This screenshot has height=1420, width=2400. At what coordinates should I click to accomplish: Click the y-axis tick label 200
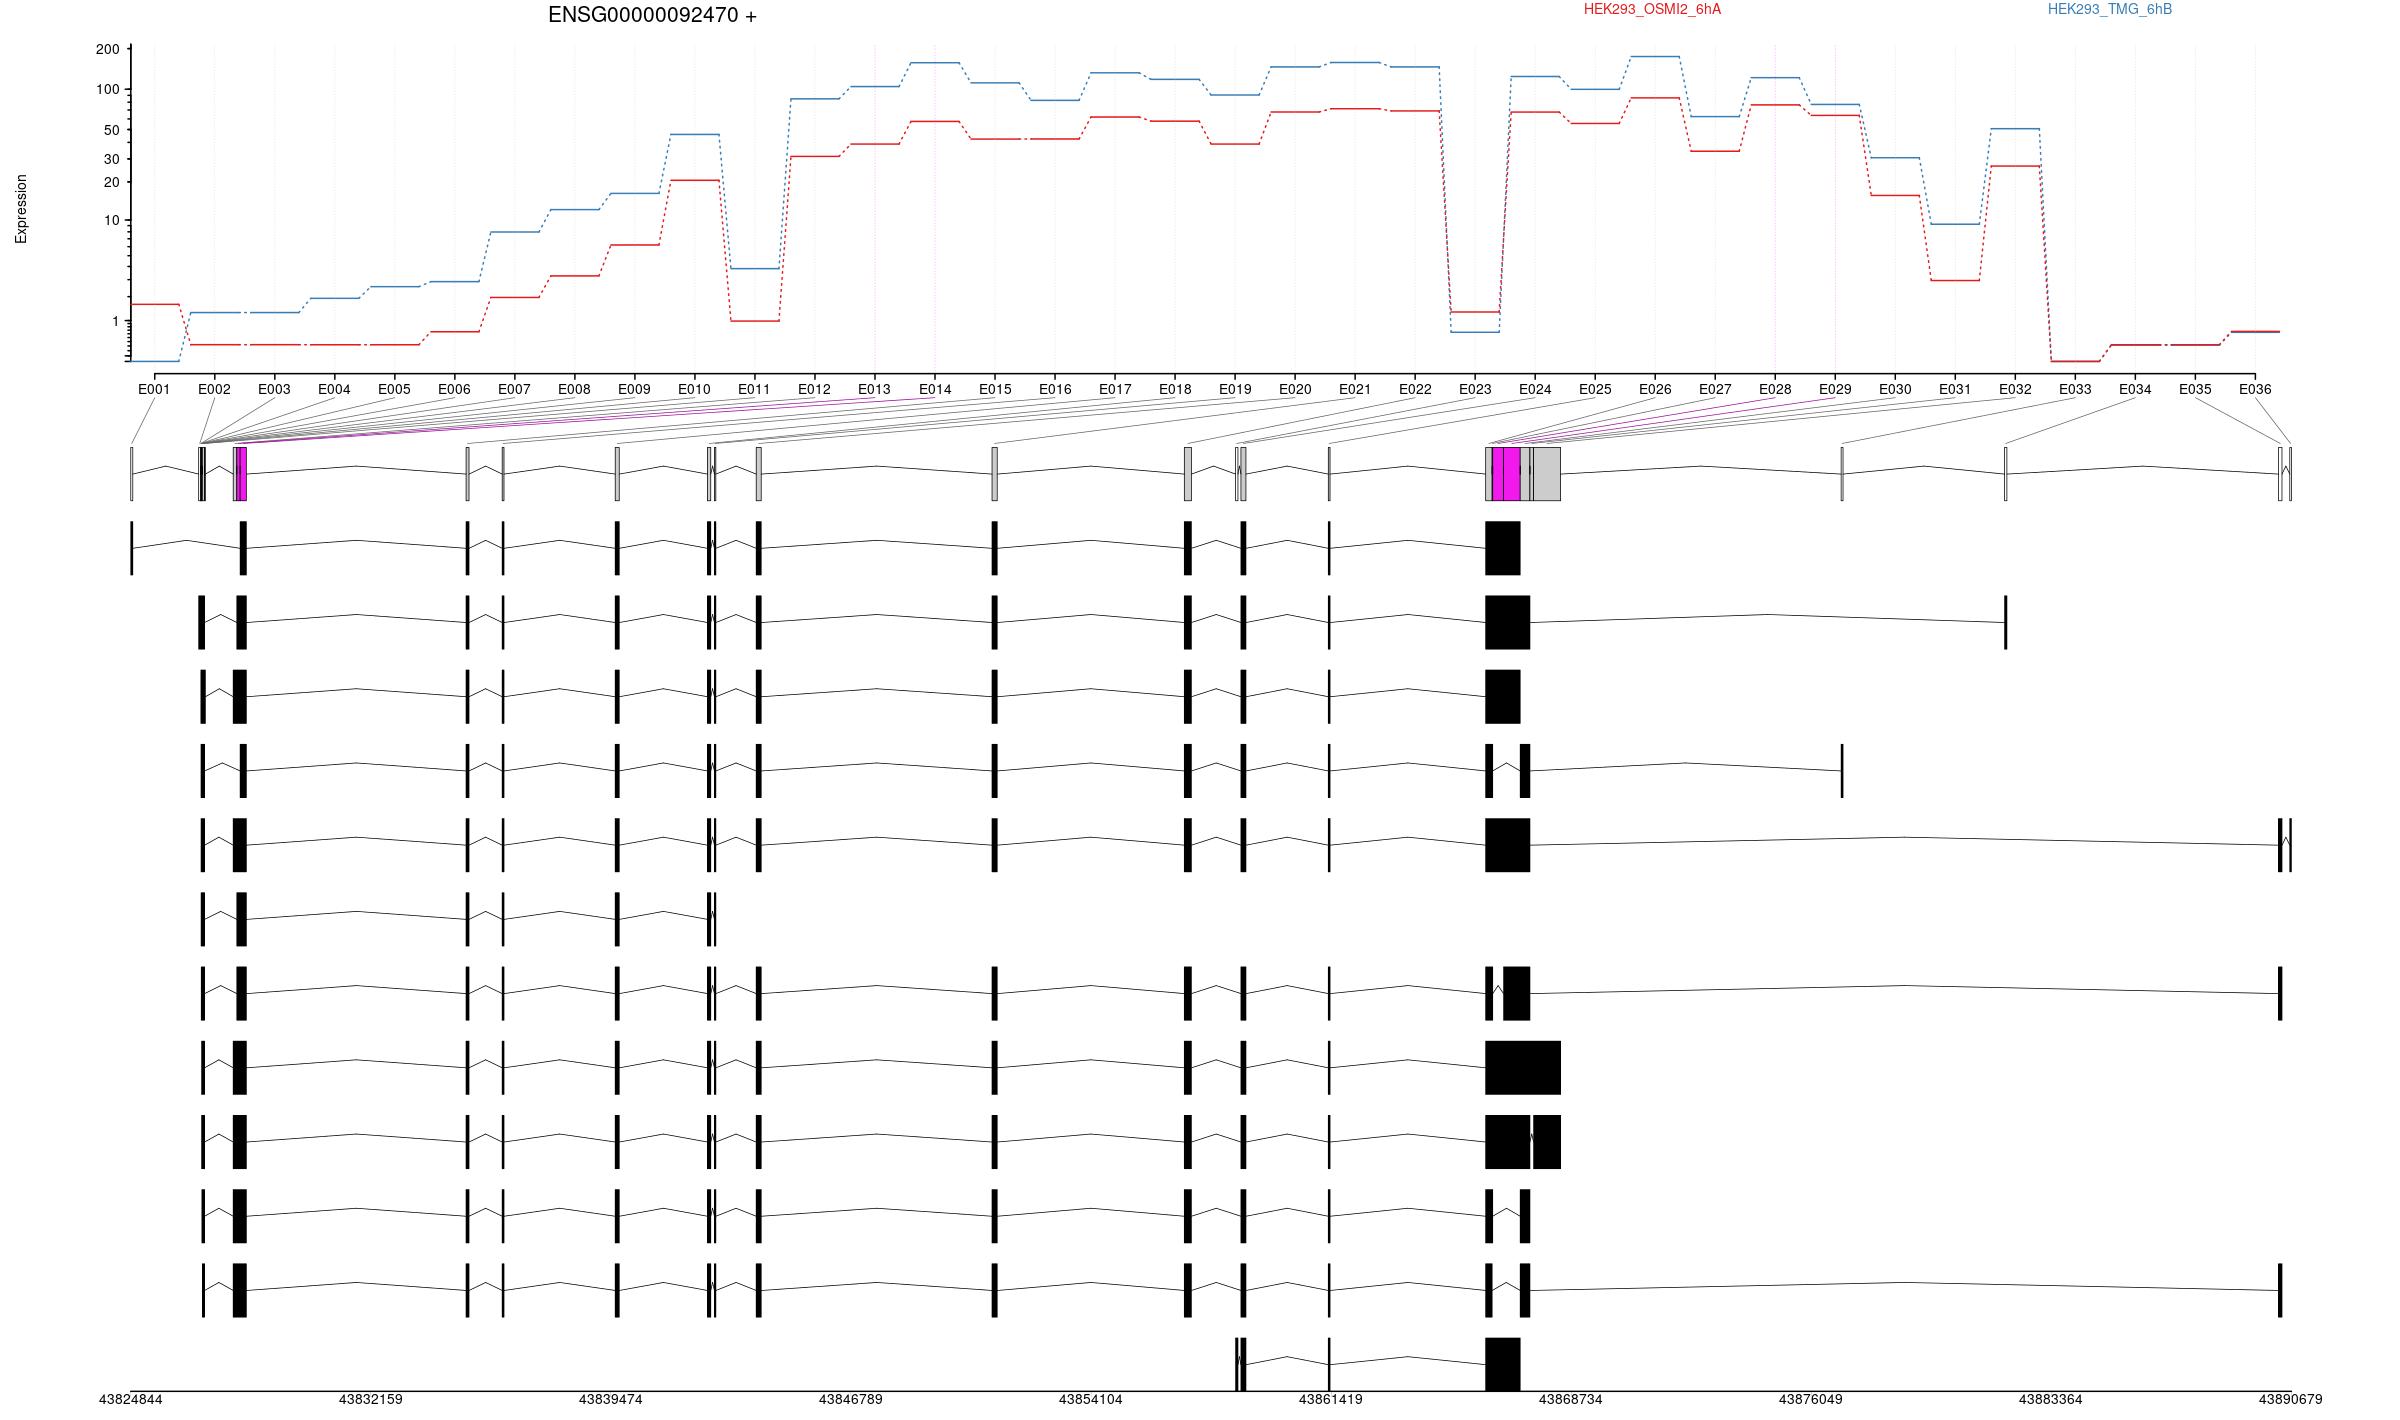tap(108, 49)
